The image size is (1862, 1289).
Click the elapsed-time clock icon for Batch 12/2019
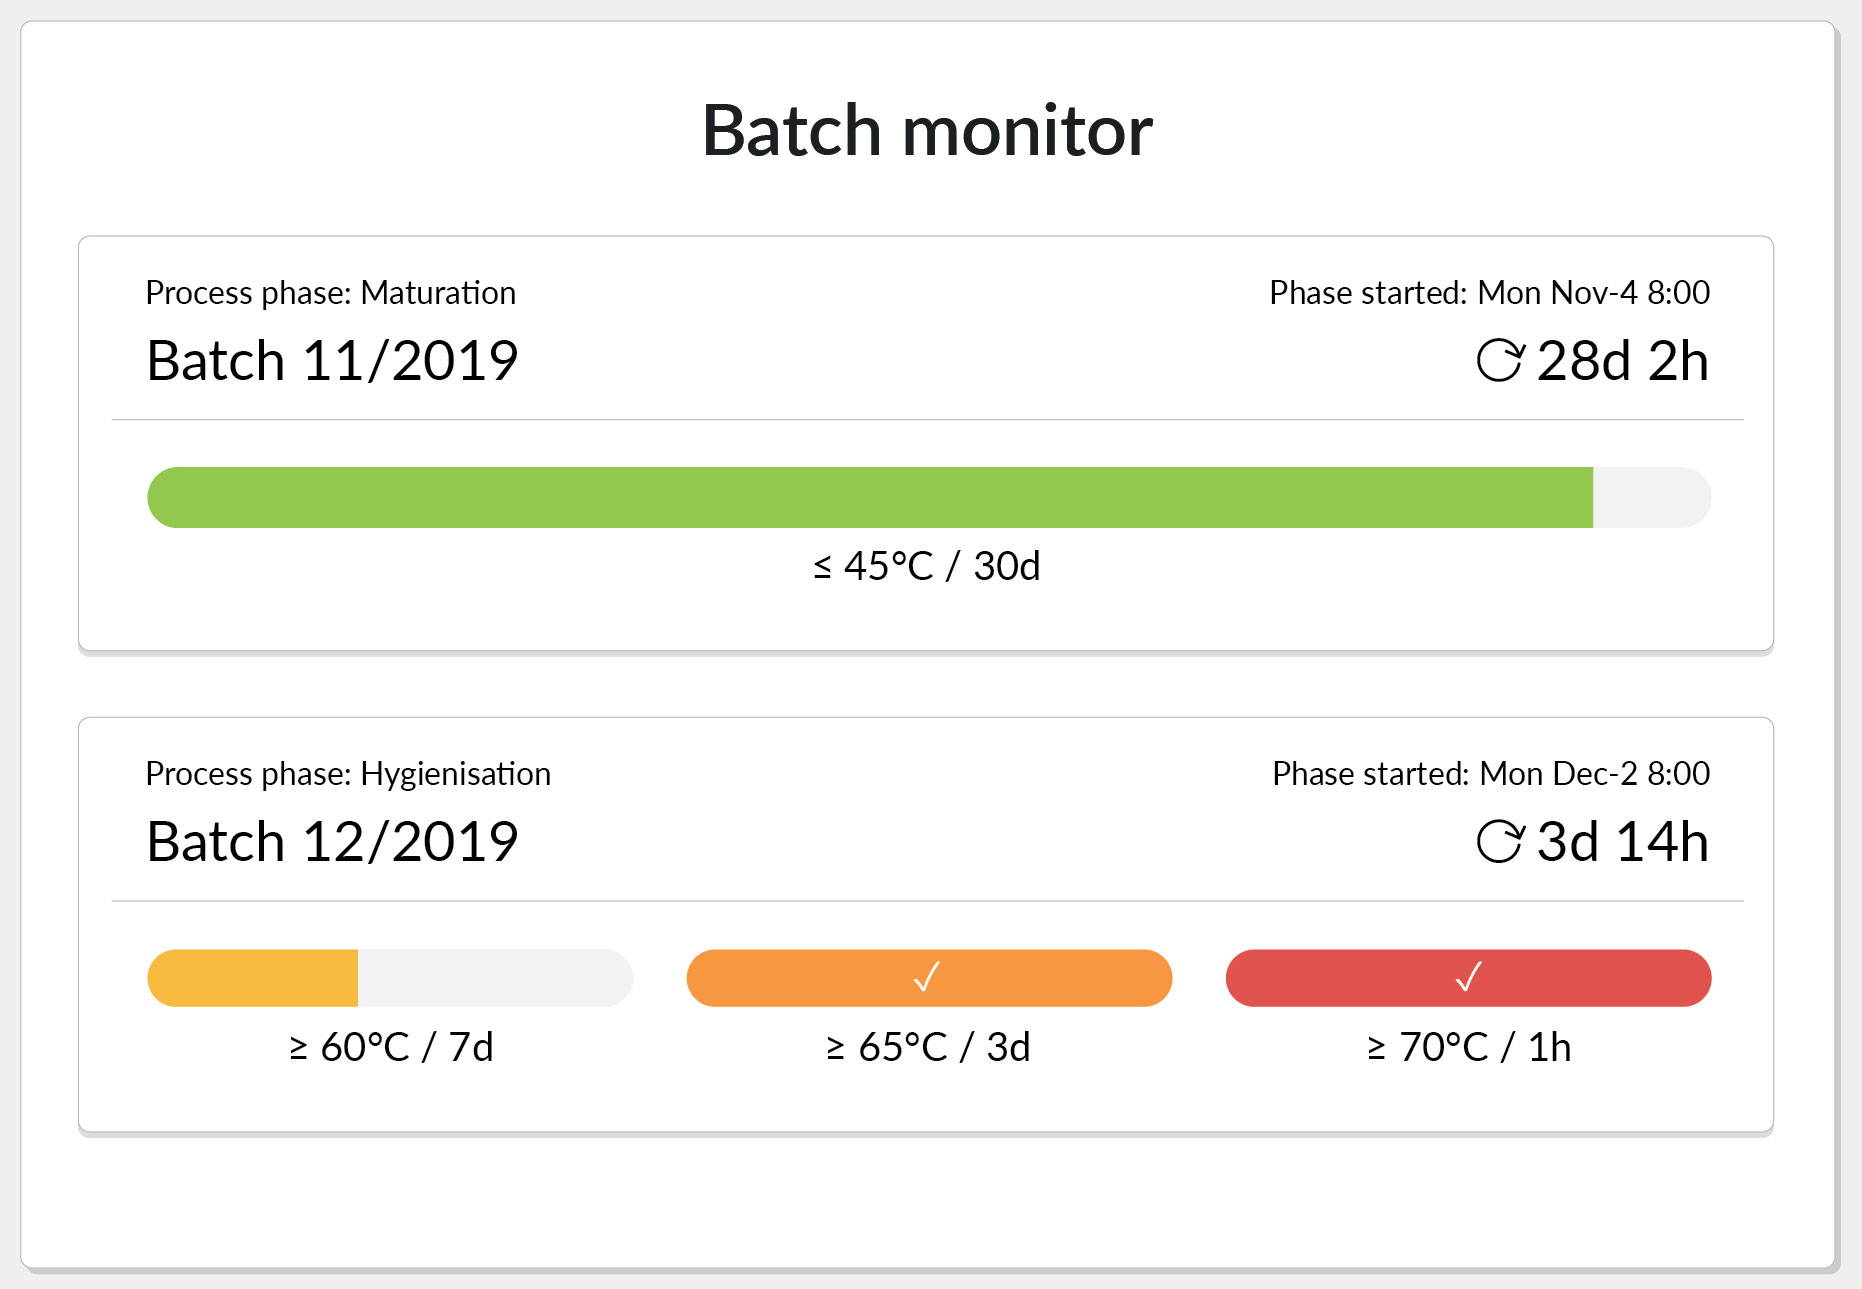pyautogui.click(x=1500, y=842)
